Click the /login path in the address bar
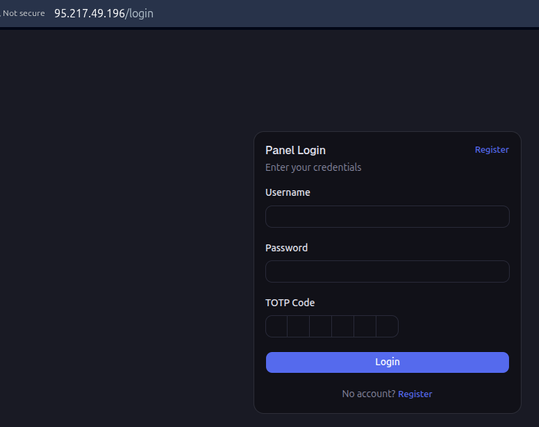Screen dimensions: 539x427 point(140,13)
